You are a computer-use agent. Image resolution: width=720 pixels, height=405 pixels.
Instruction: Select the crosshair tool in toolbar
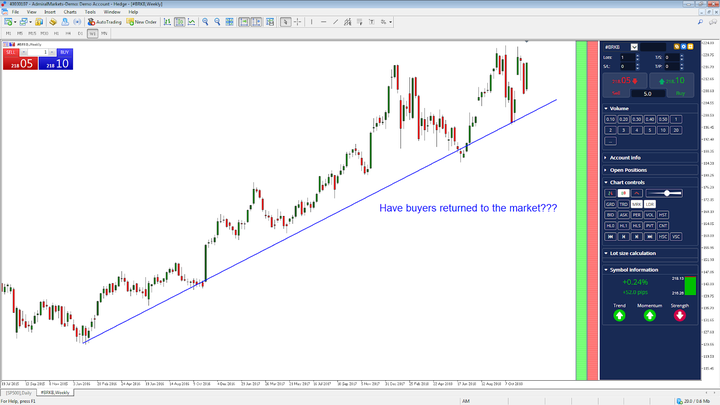(299, 21)
